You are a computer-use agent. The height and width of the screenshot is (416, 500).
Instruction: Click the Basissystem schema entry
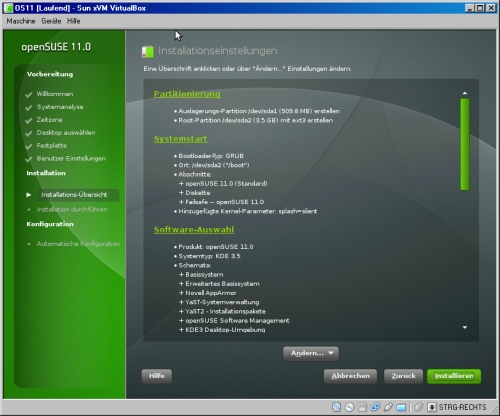(204, 275)
